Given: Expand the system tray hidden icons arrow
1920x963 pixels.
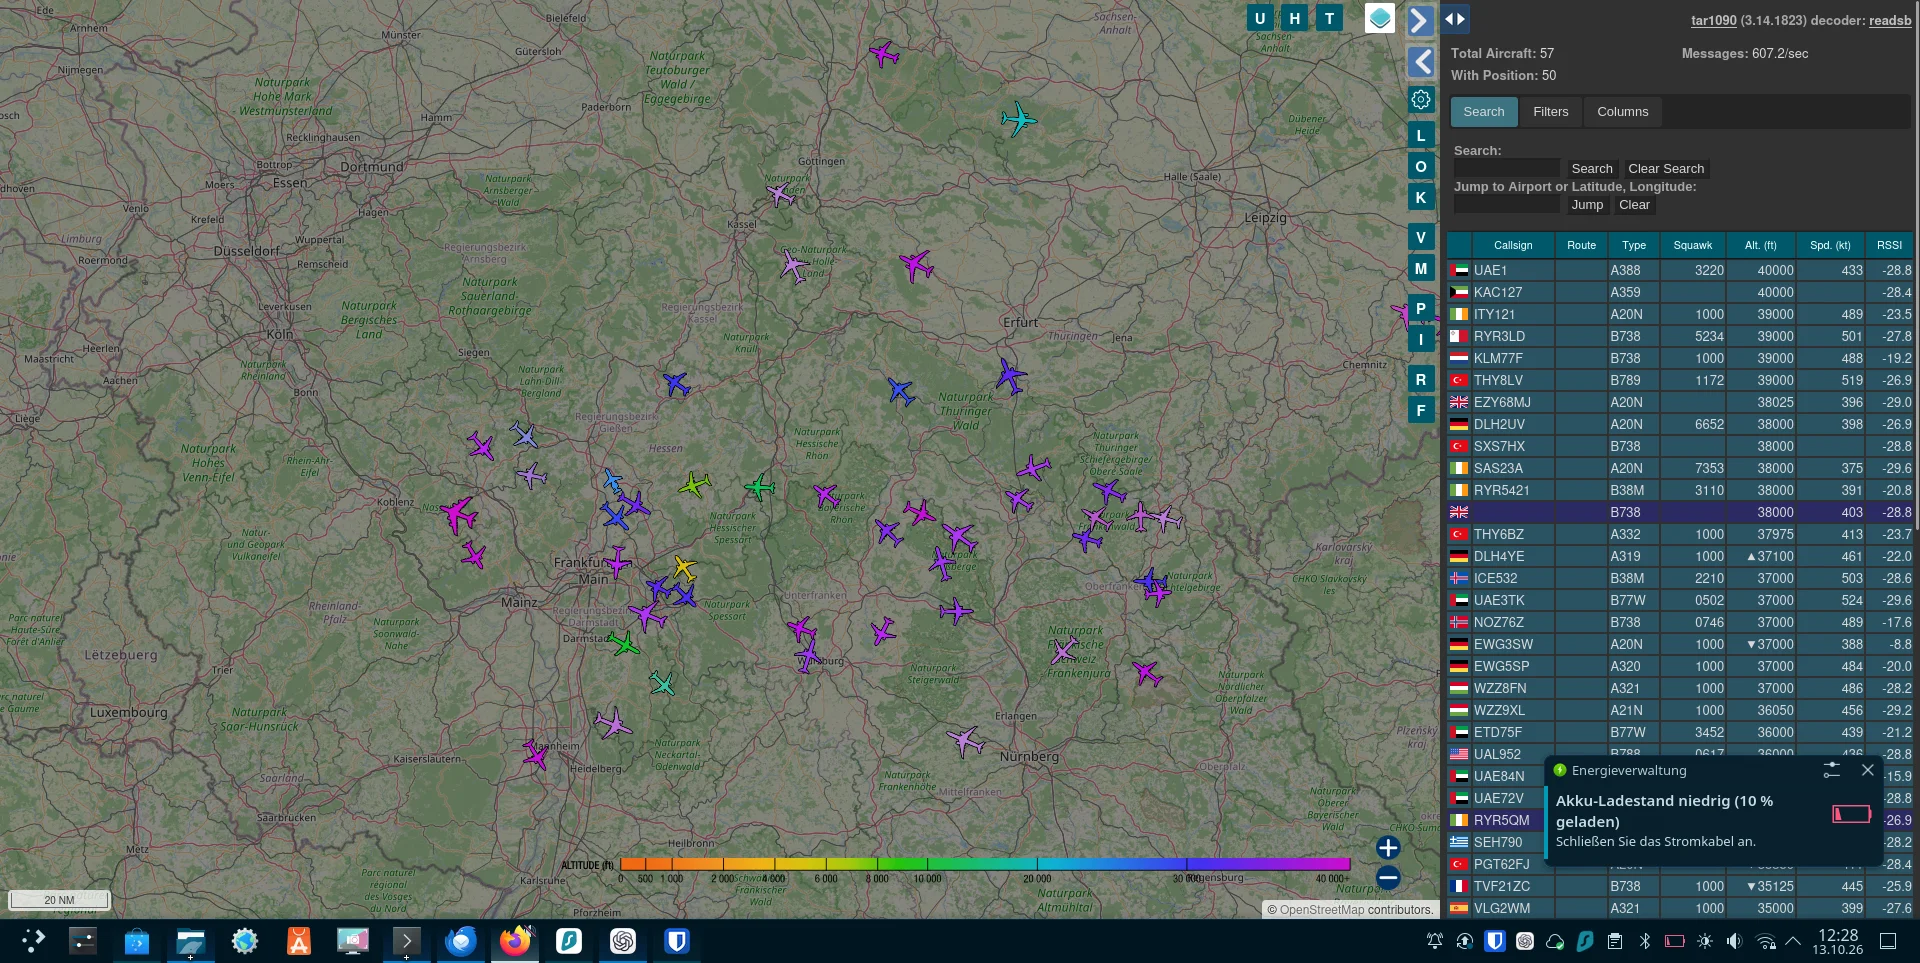Looking at the screenshot, I should [x=1793, y=941].
